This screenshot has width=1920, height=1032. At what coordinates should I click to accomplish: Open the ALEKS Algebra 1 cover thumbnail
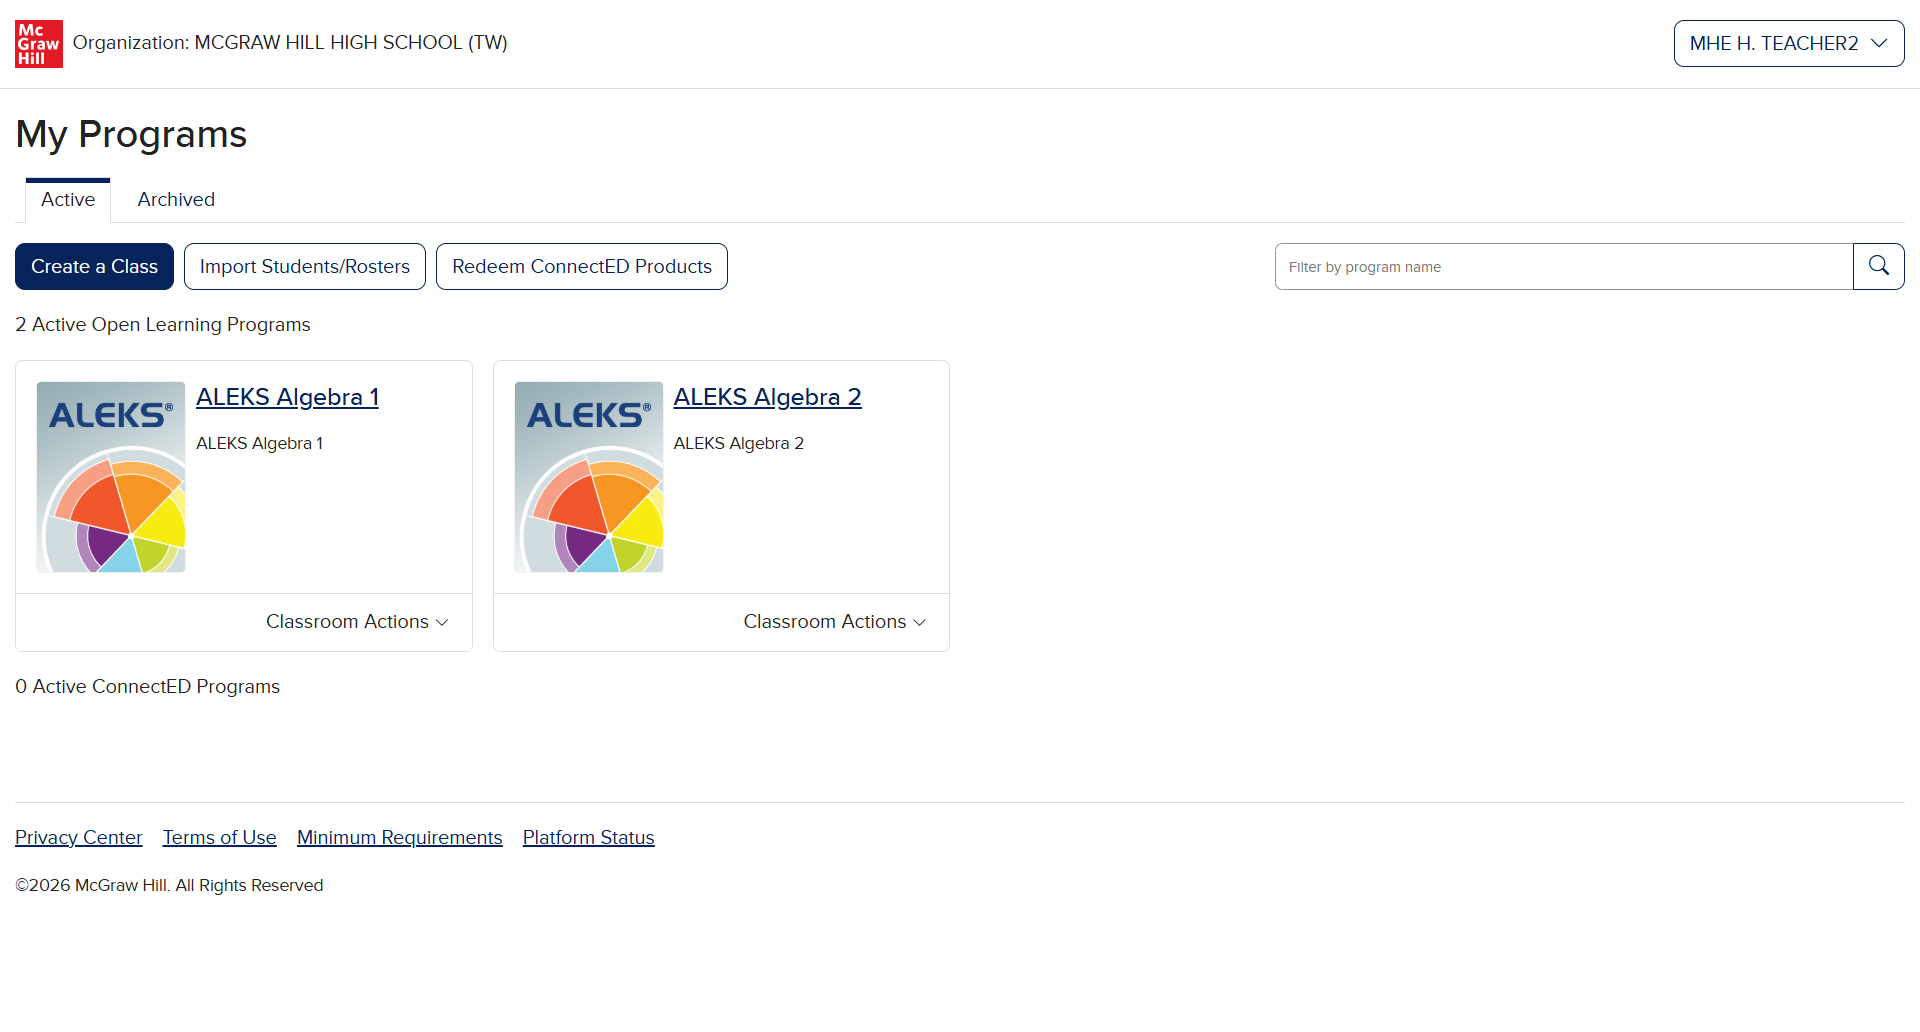click(111, 477)
